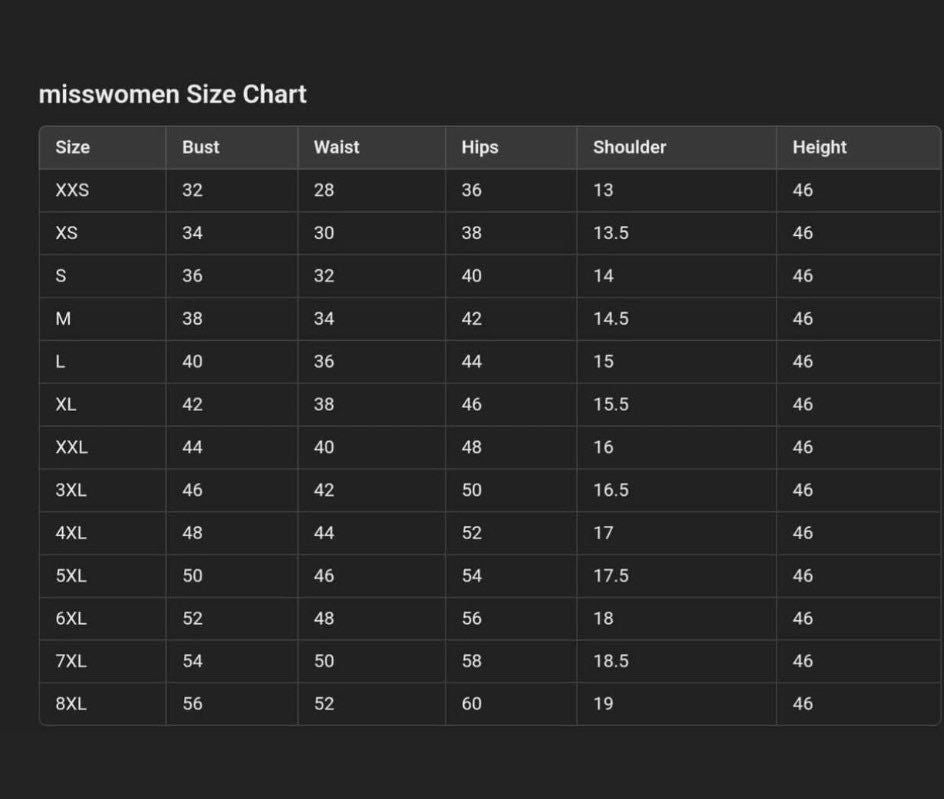Image resolution: width=944 pixels, height=799 pixels.
Task: Click the misswomen Size Chart heading
Action: coord(172,94)
